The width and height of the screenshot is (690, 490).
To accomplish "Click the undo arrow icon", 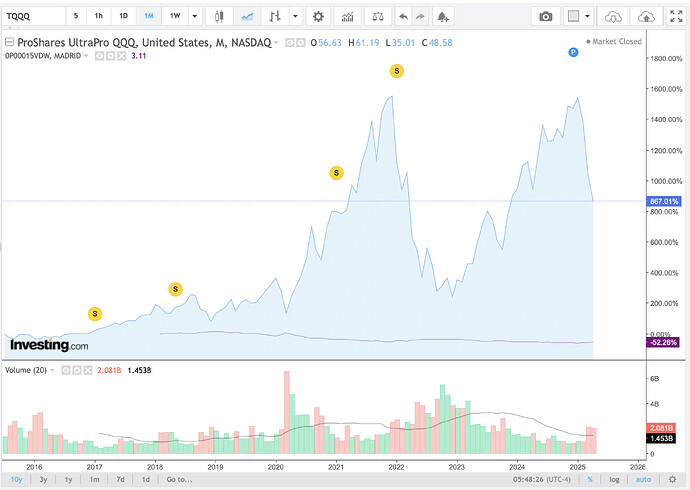I will point(403,17).
